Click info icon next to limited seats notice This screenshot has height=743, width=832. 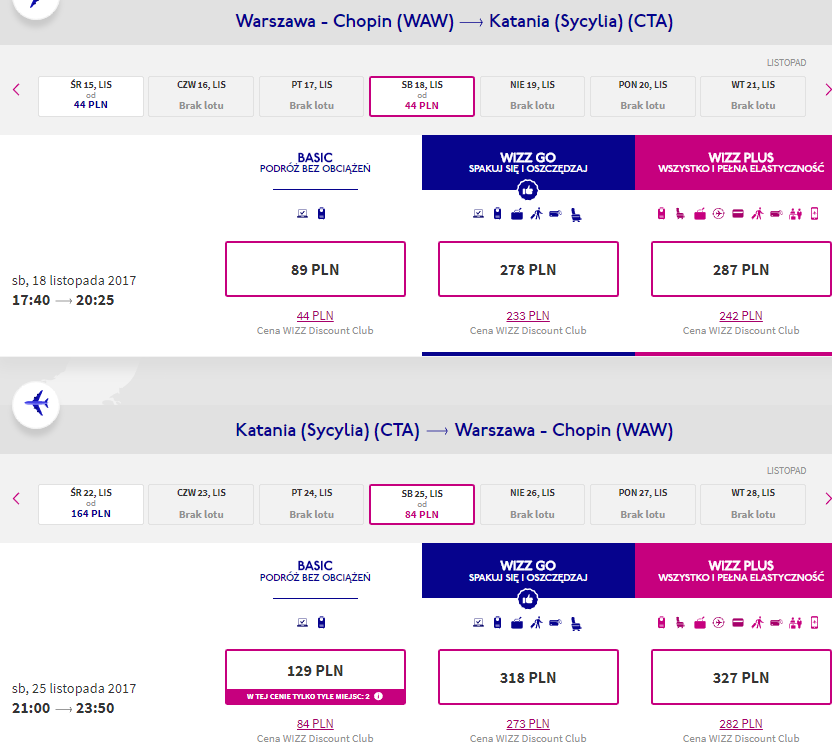point(378,696)
